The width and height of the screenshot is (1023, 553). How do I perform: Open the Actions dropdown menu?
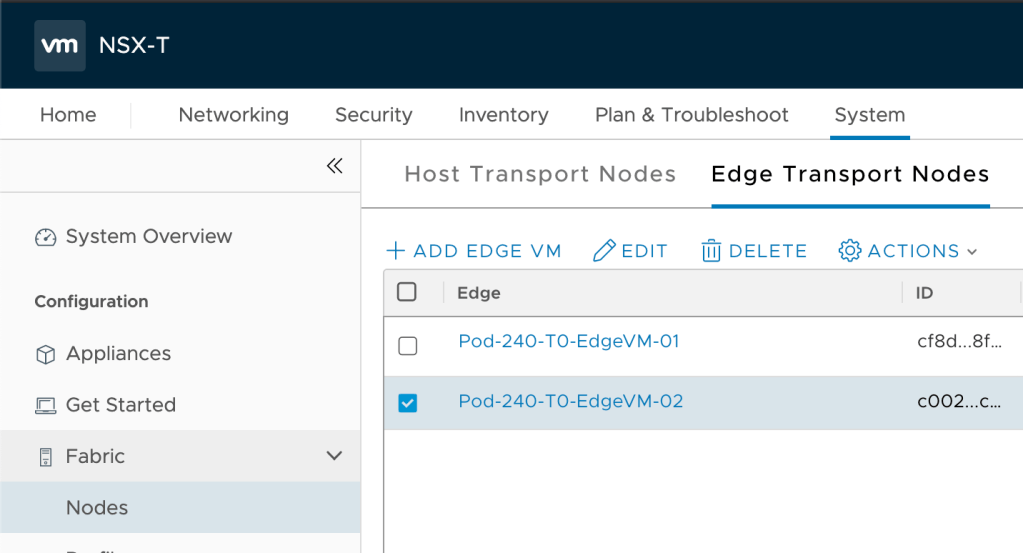908,251
